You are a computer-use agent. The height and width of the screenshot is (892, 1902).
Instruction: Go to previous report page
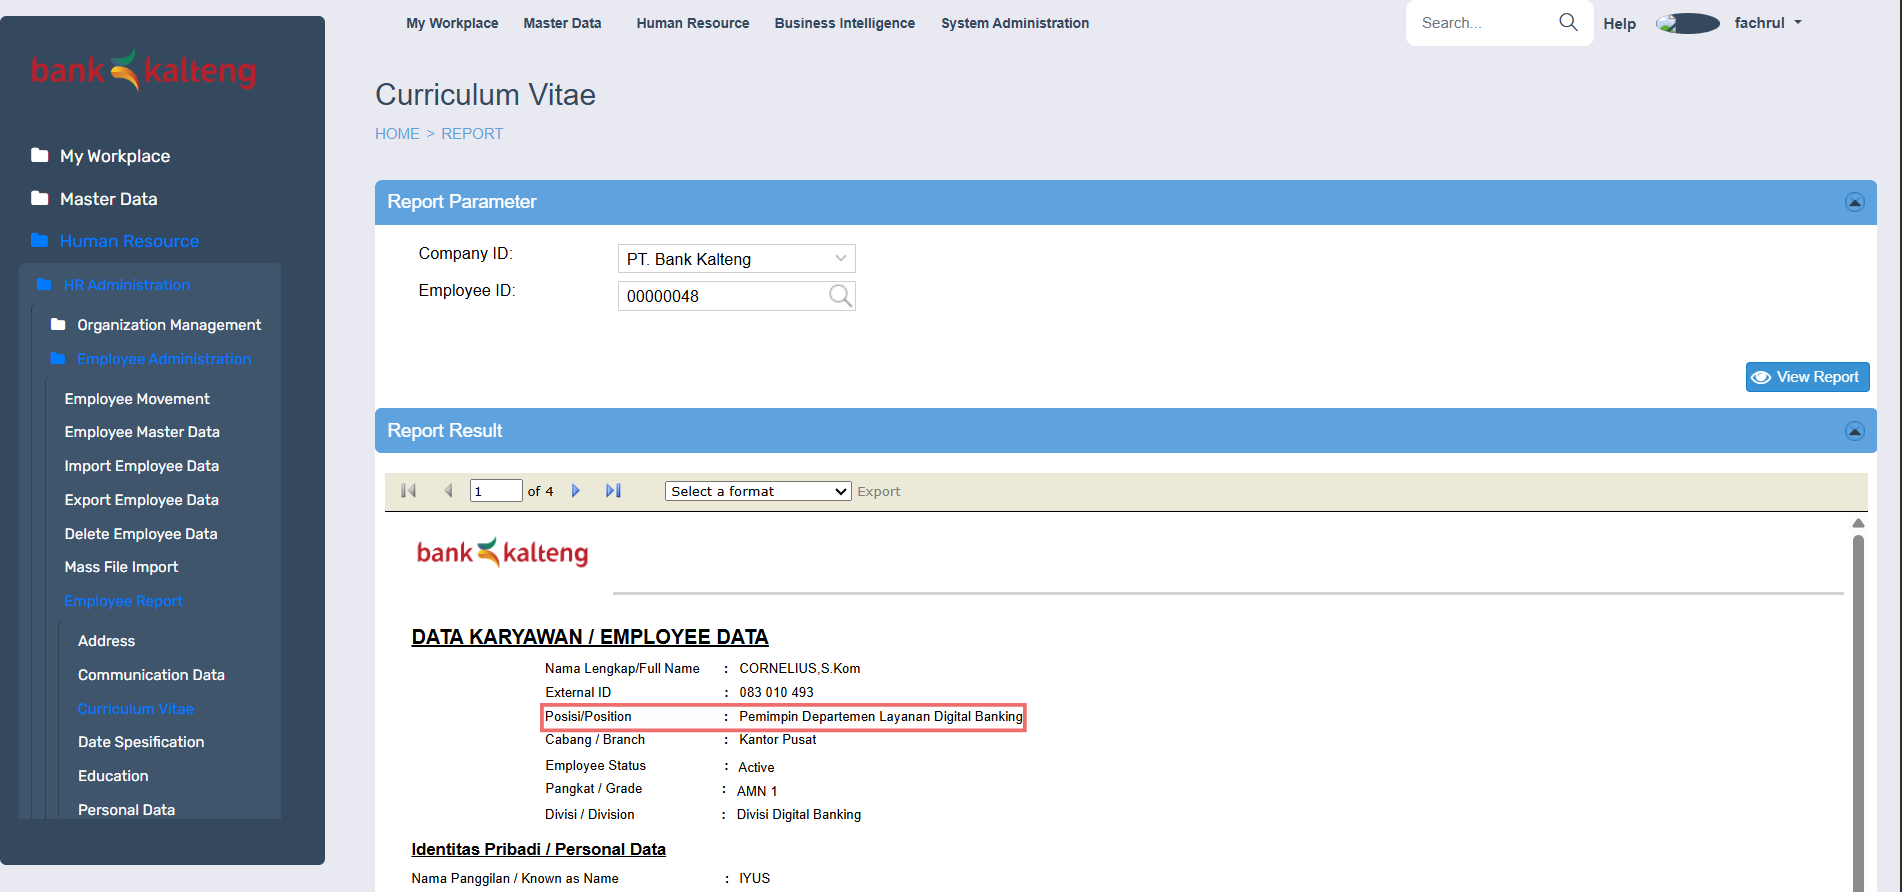(448, 491)
